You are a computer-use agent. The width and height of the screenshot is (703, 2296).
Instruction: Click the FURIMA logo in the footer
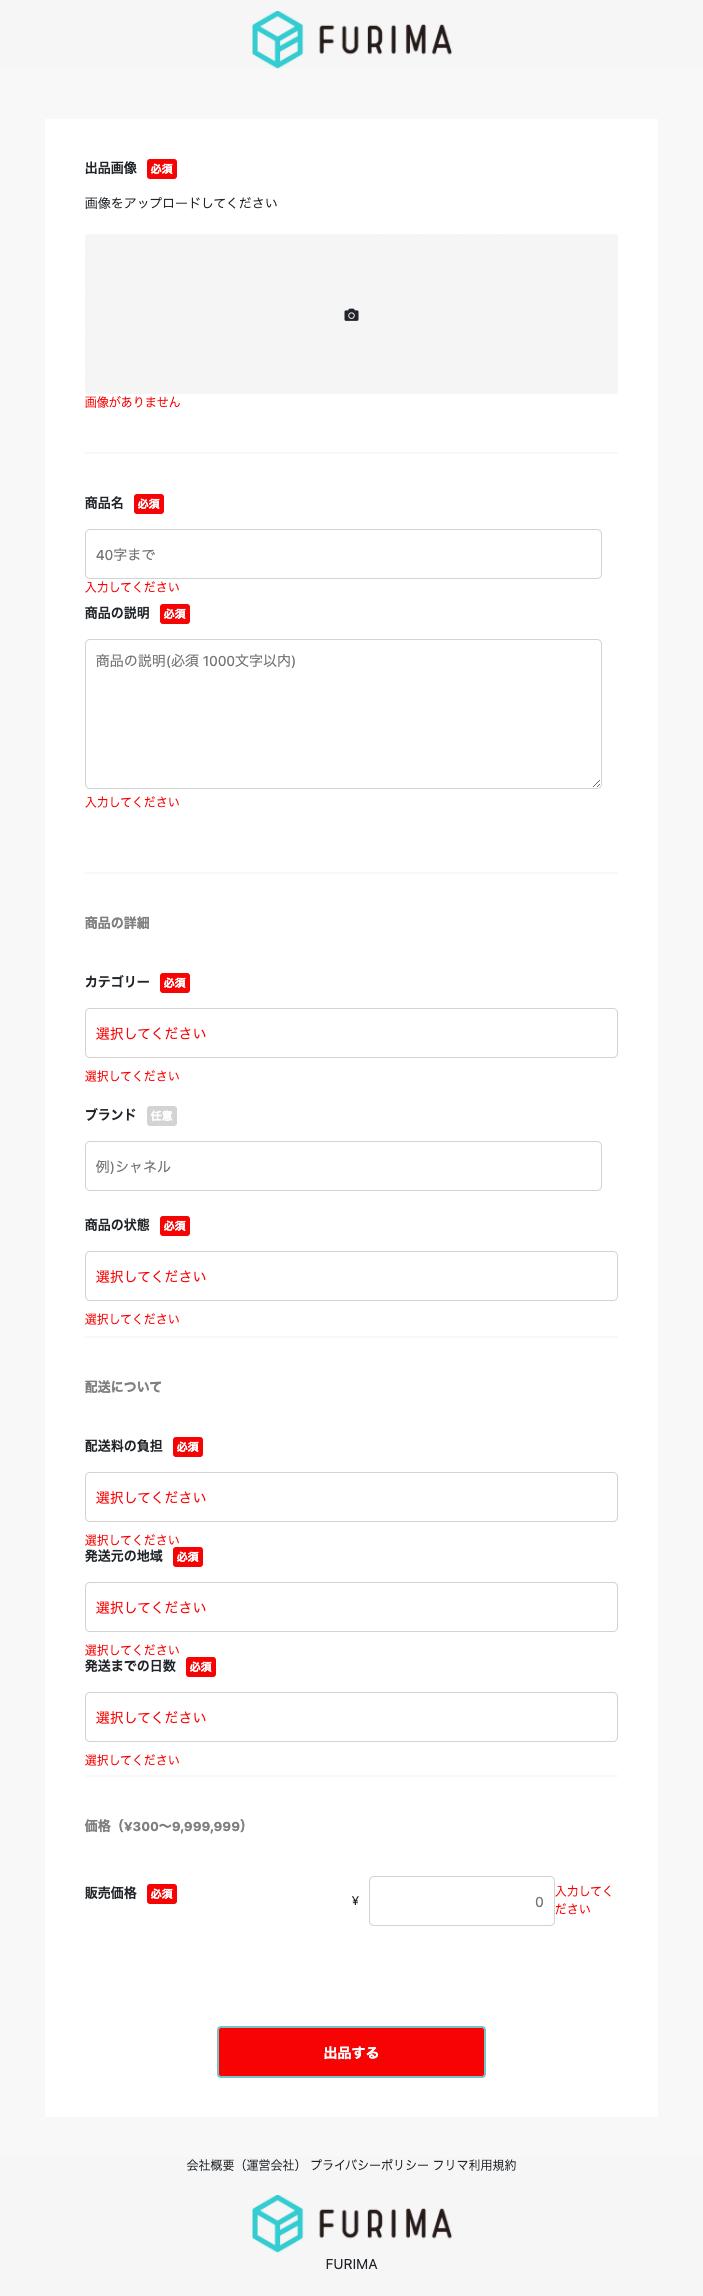[351, 2223]
